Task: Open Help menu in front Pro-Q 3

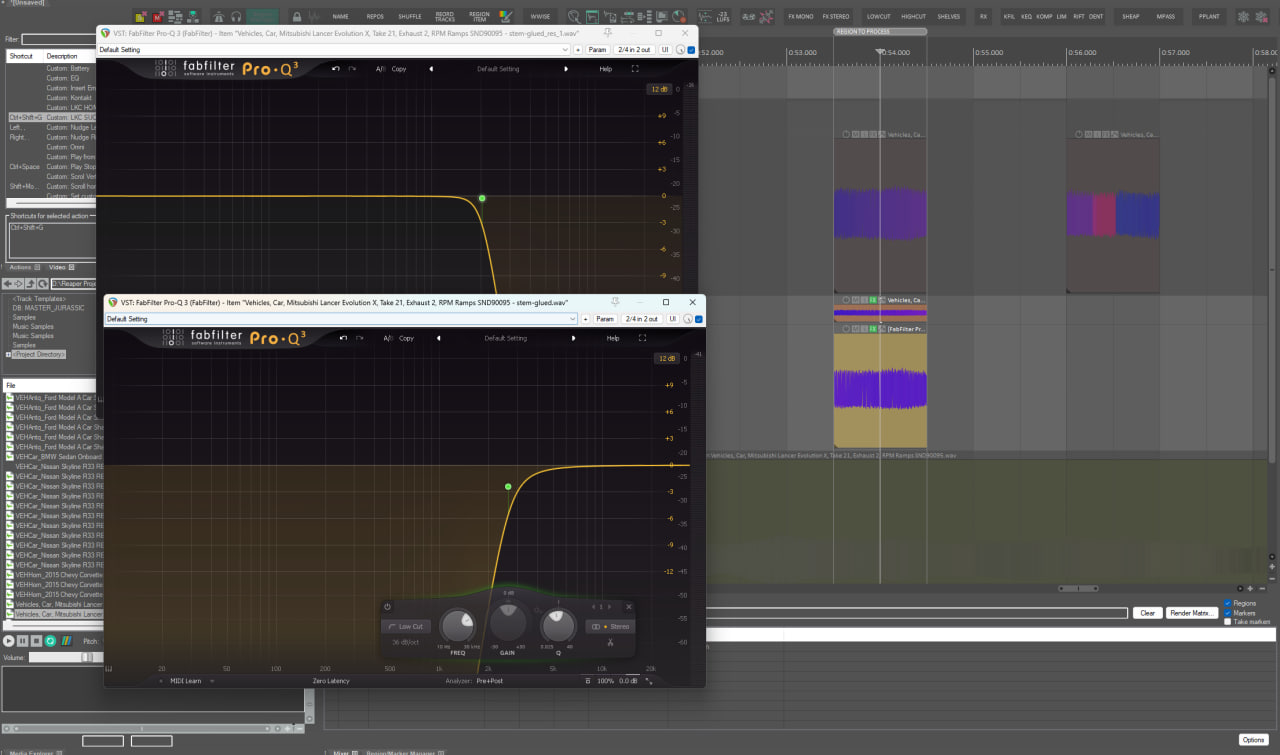Action: point(613,338)
